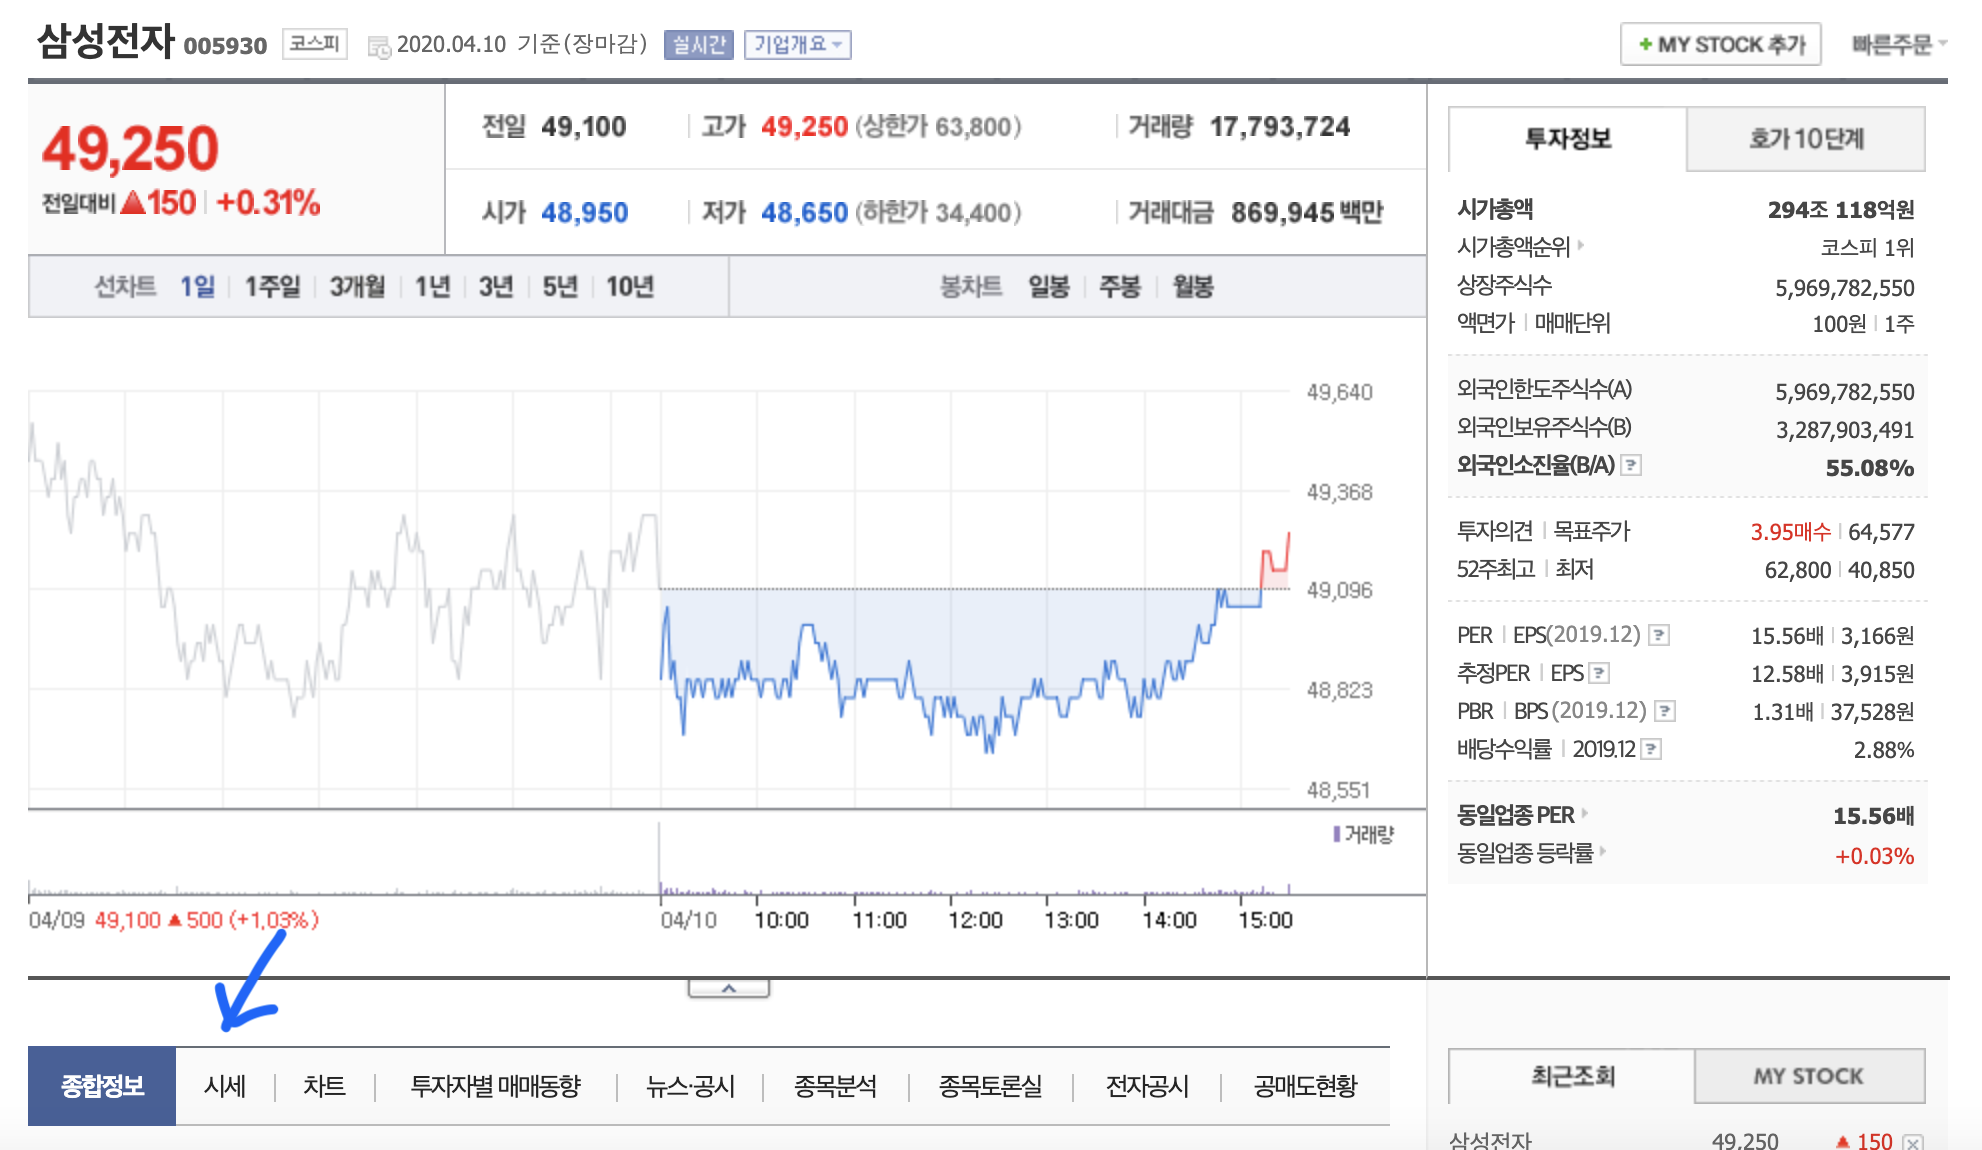The width and height of the screenshot is (1982, 1150).
Task: Click the help icon next to 외국인소진율(B/A)
Action: click(x=1631, y=465)
